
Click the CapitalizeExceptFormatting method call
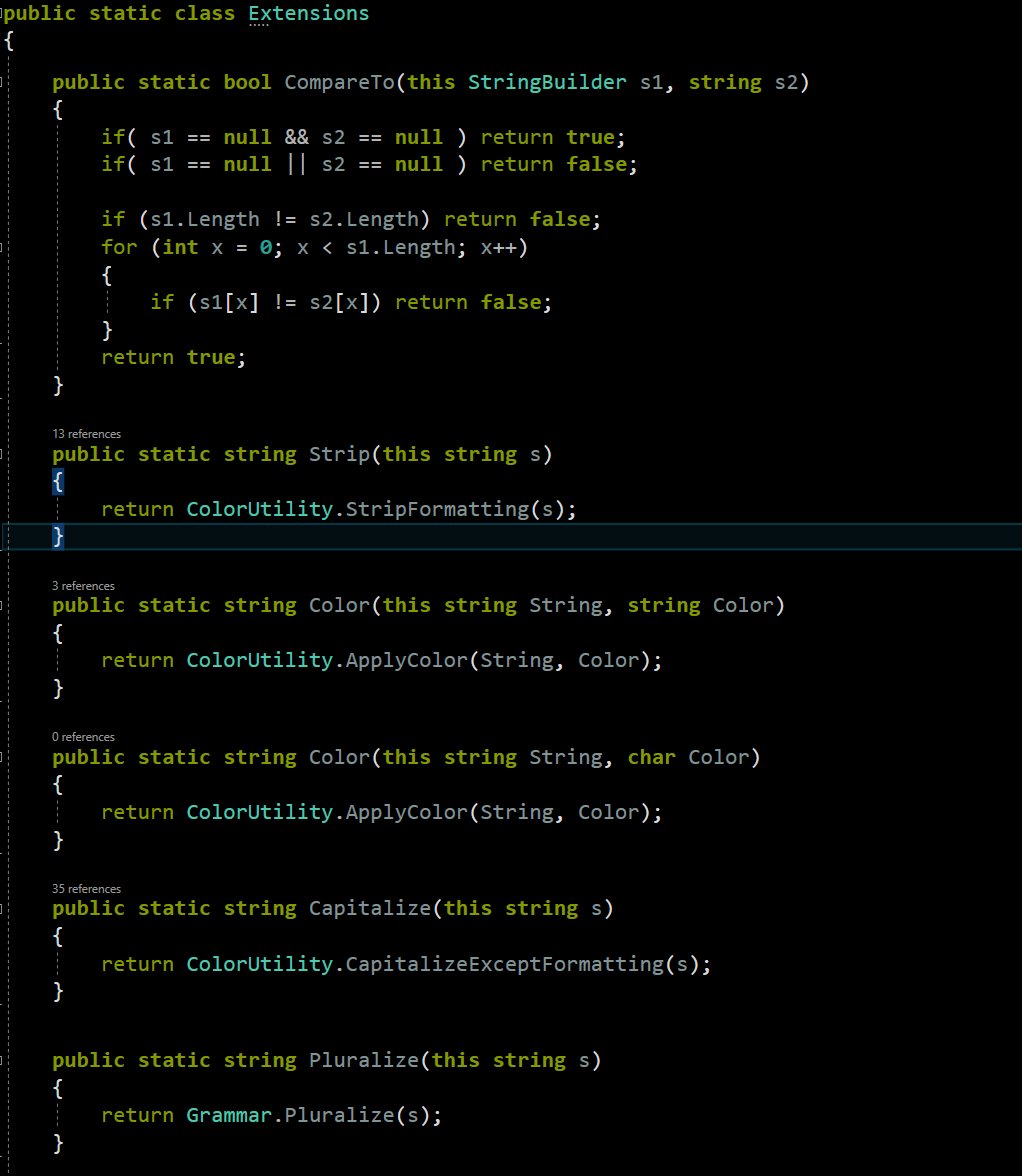tap(504, 964)
